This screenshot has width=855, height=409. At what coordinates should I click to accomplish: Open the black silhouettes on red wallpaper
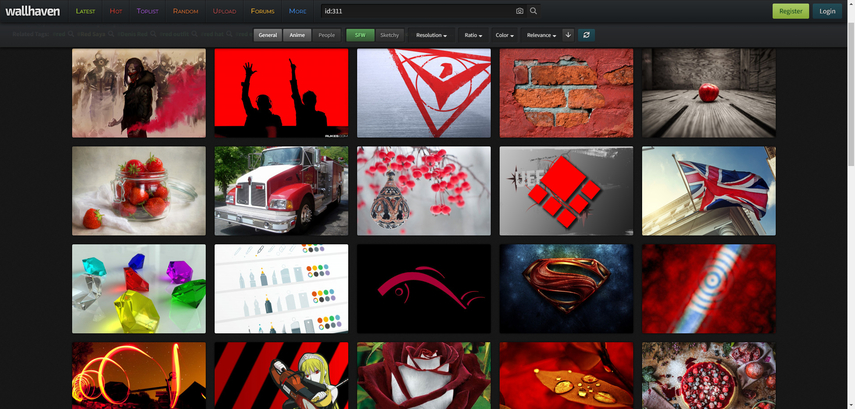(281, 93)
